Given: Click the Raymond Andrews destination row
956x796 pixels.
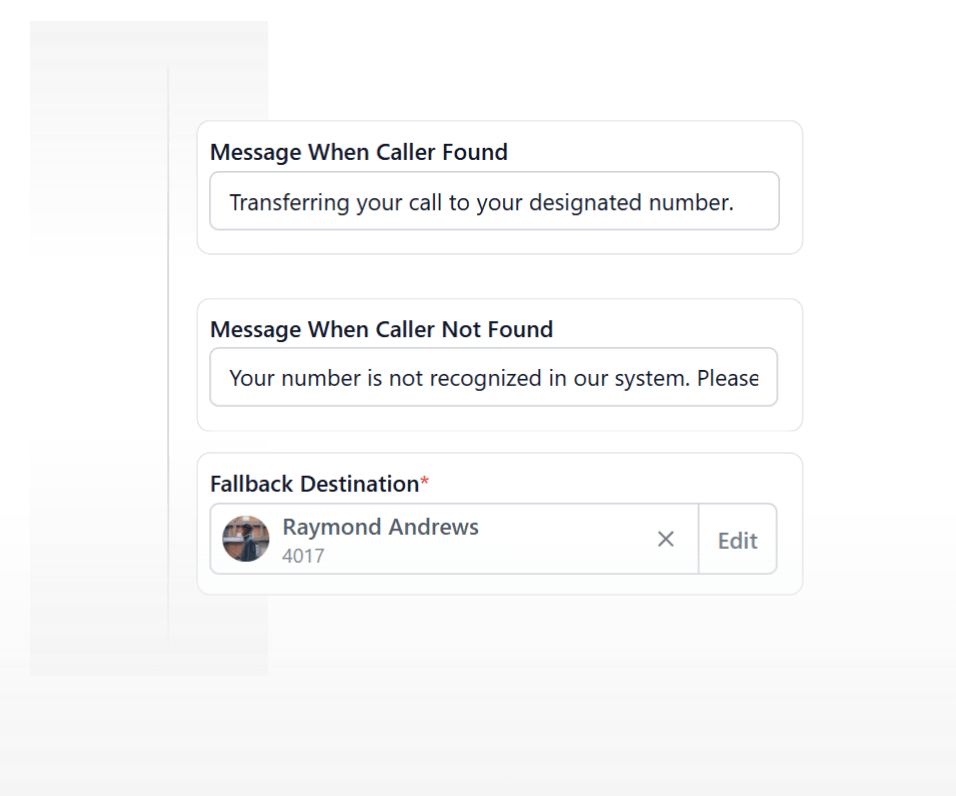Looking at the screenshot, I should 450,539.
